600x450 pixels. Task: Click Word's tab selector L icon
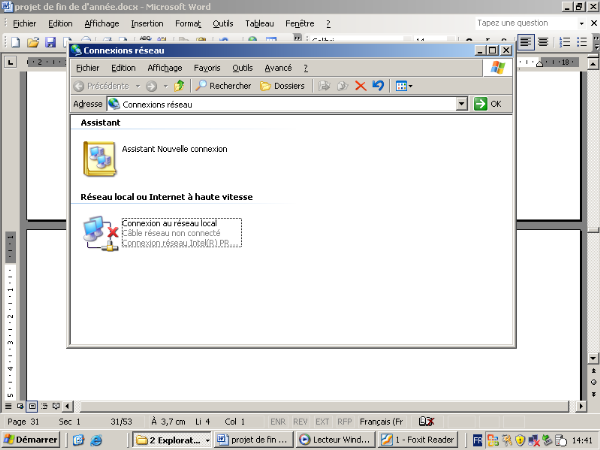10,62
